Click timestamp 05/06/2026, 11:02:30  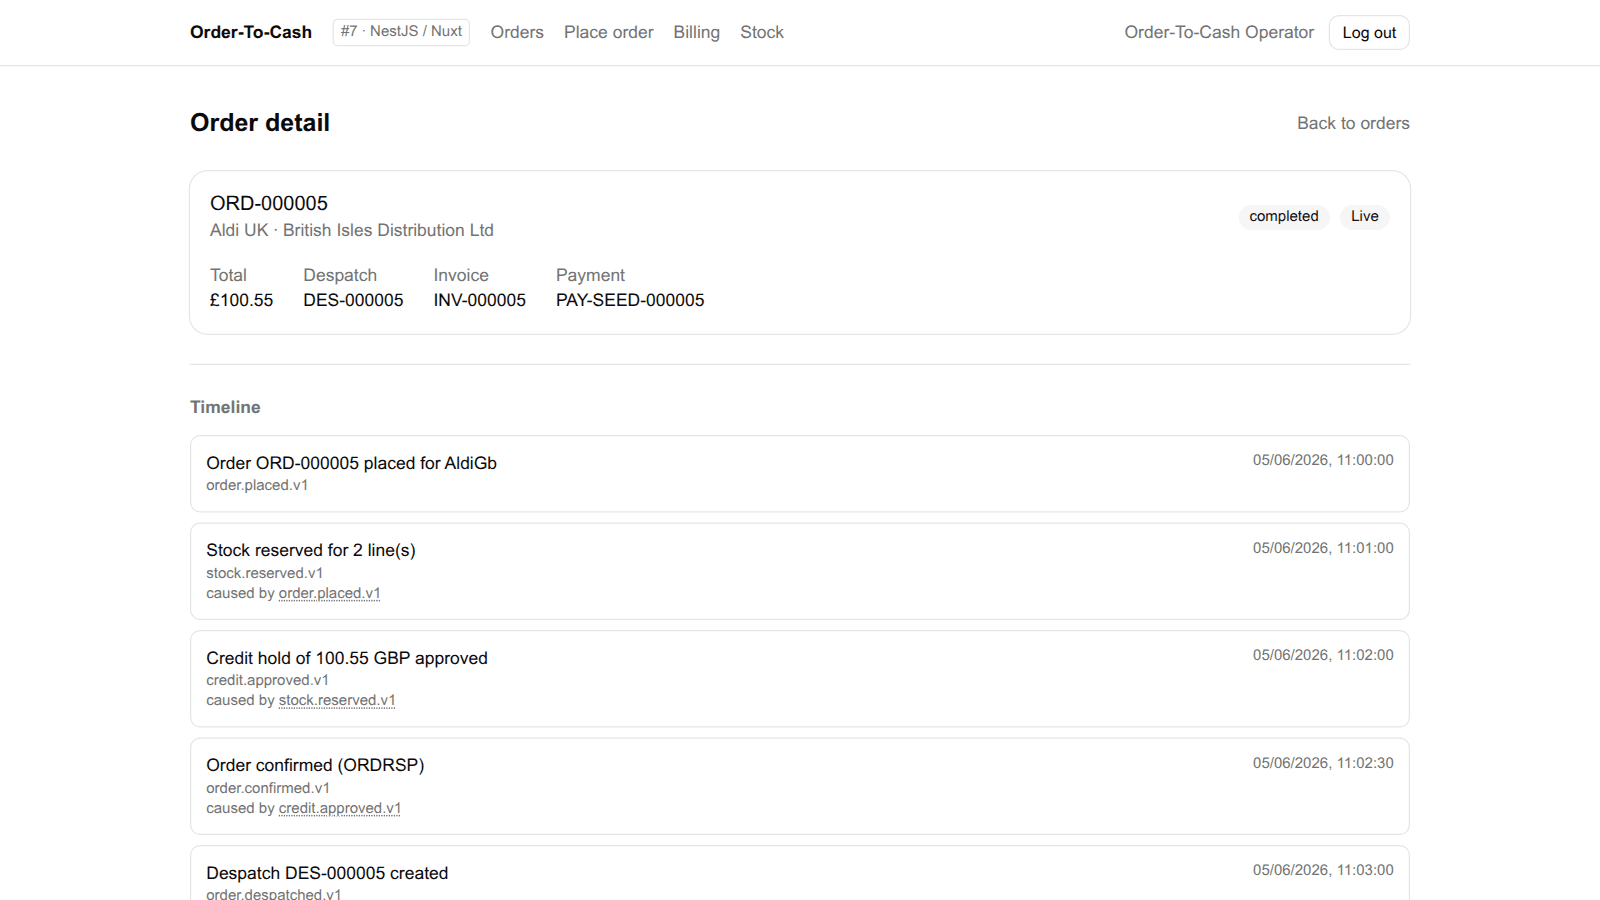(1323, 763)
